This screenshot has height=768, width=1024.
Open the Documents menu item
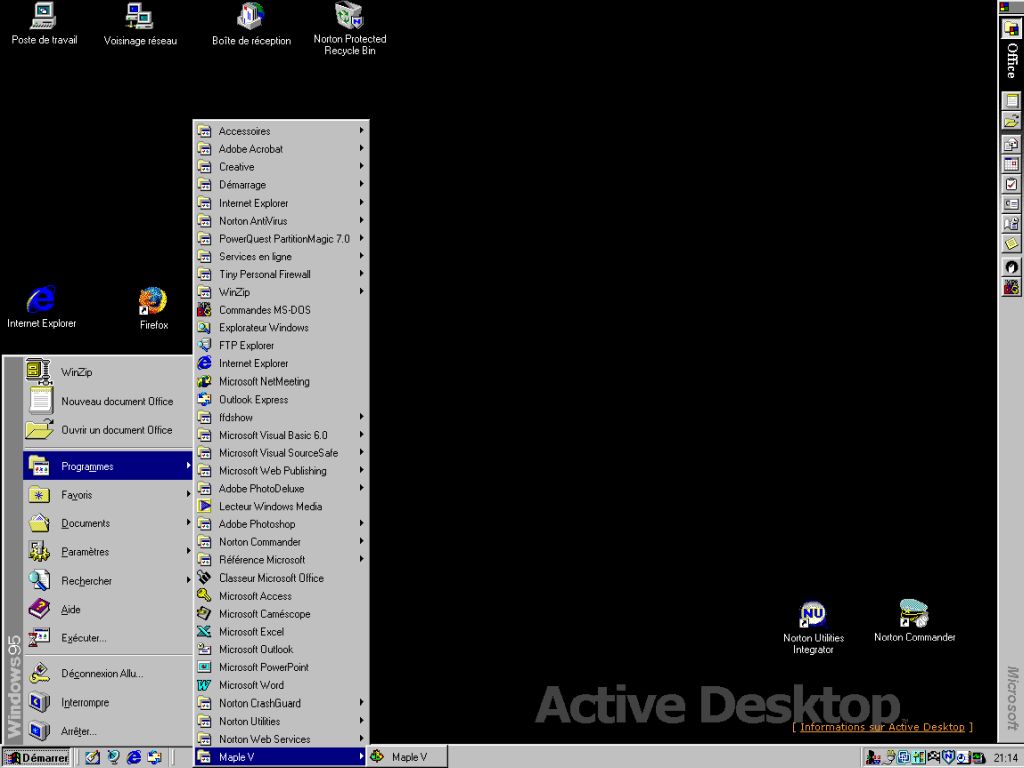pyautogui.click(x=108, y=523)
